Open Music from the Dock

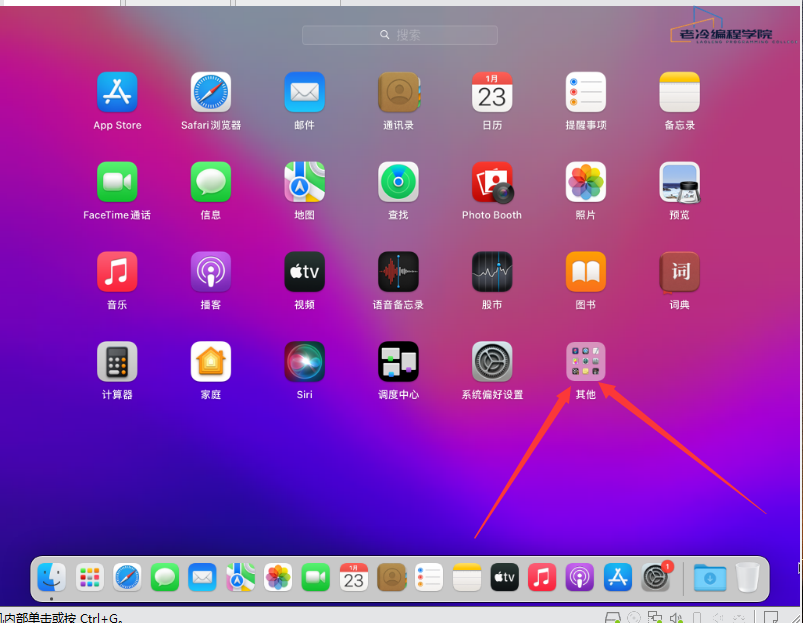(542, 577)
